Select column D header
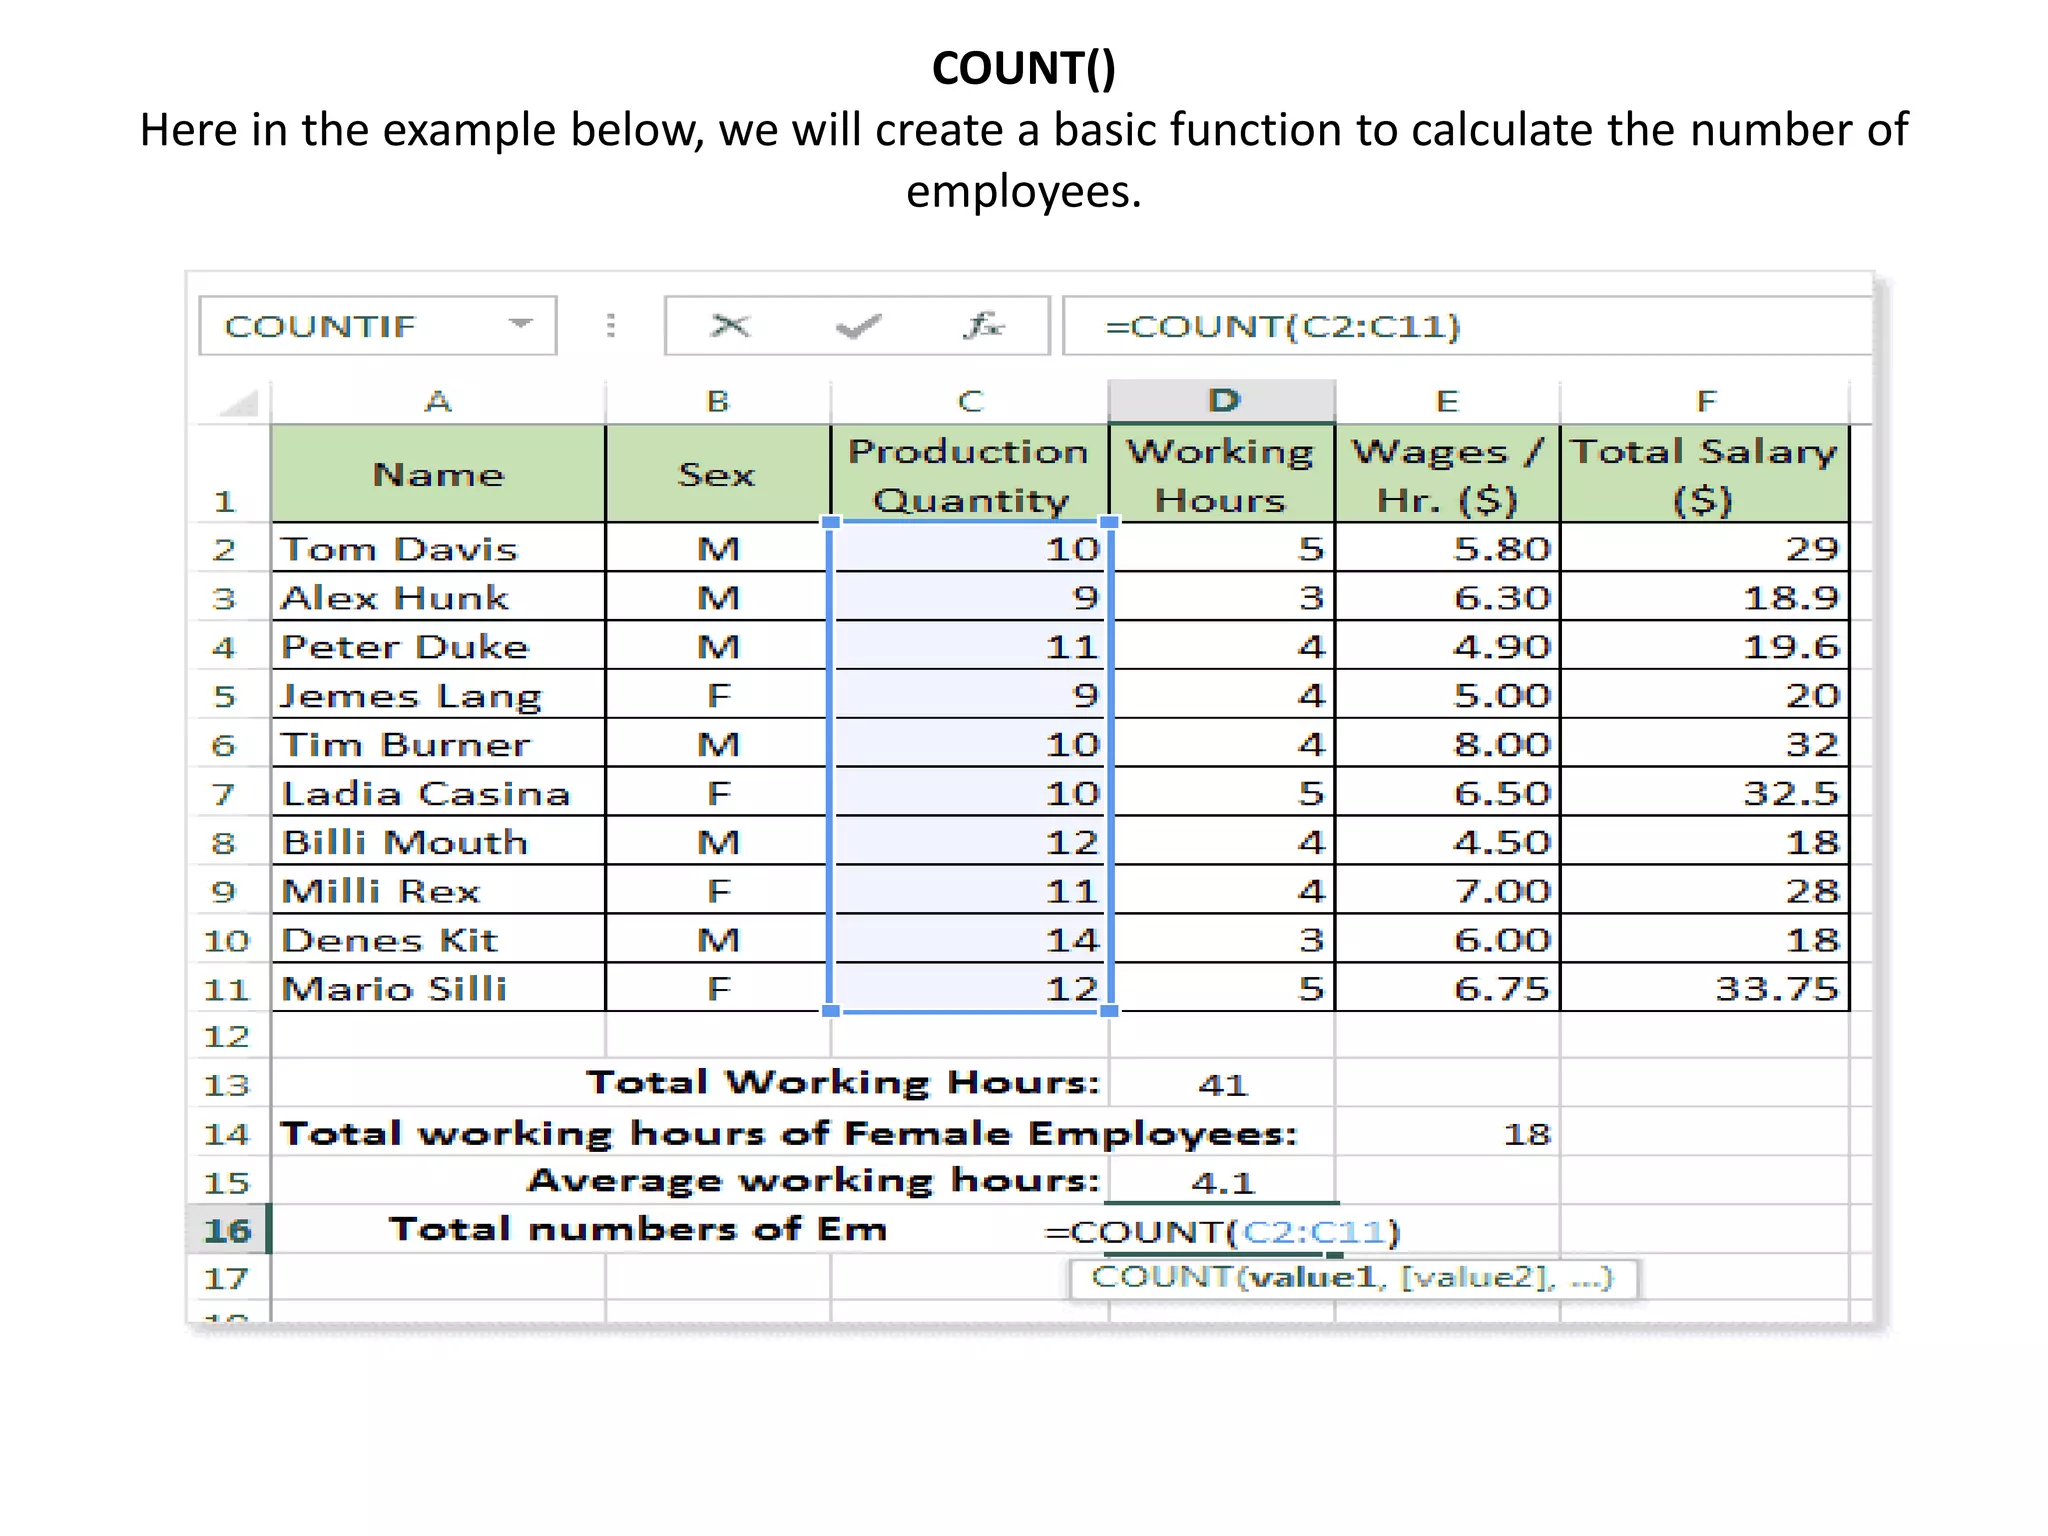This screenshot has width=2048, height=1536. [x=1222, y=401]
